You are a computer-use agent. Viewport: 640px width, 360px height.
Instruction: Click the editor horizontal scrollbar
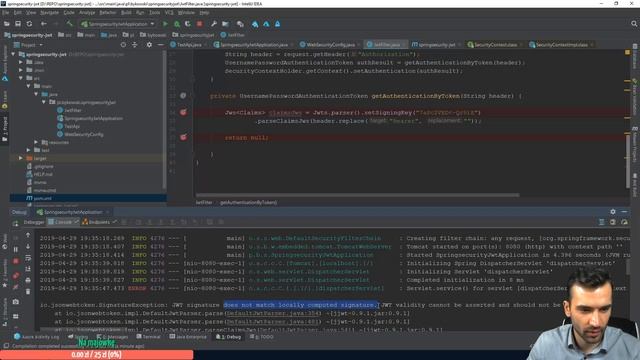point(357,195)
